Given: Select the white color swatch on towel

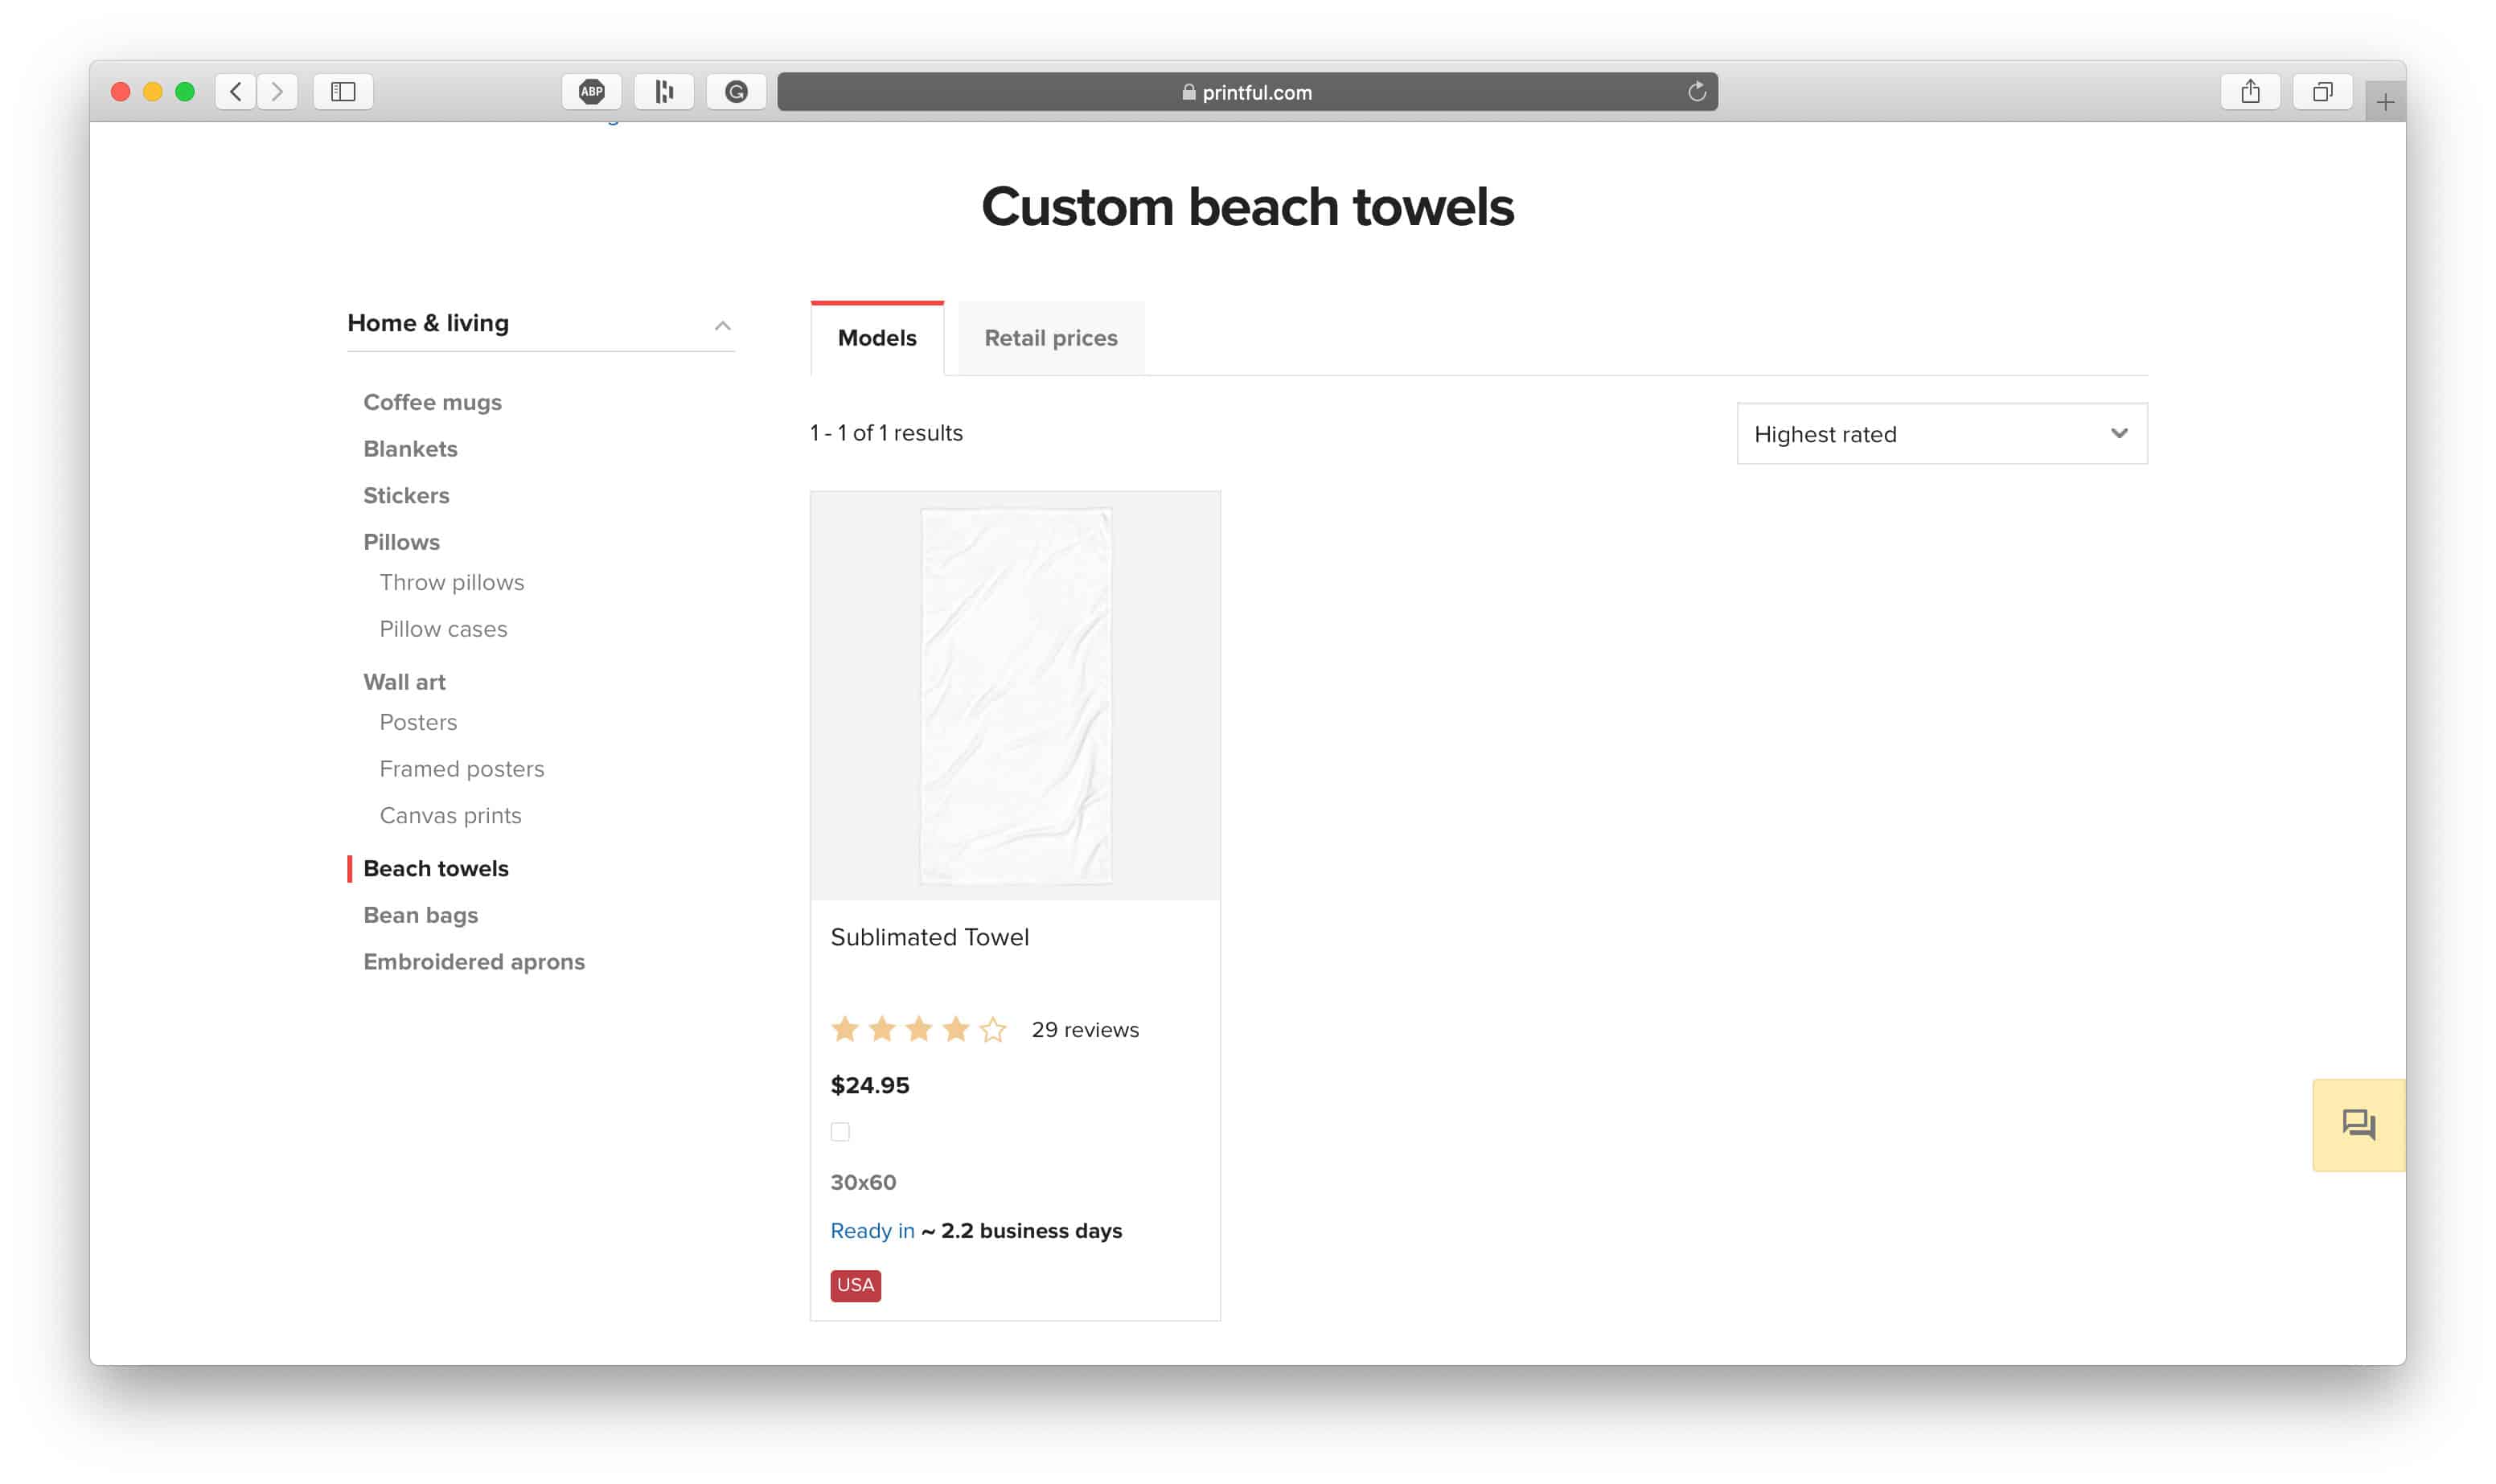Looking at the screenshot, I should coord(840,1132).
